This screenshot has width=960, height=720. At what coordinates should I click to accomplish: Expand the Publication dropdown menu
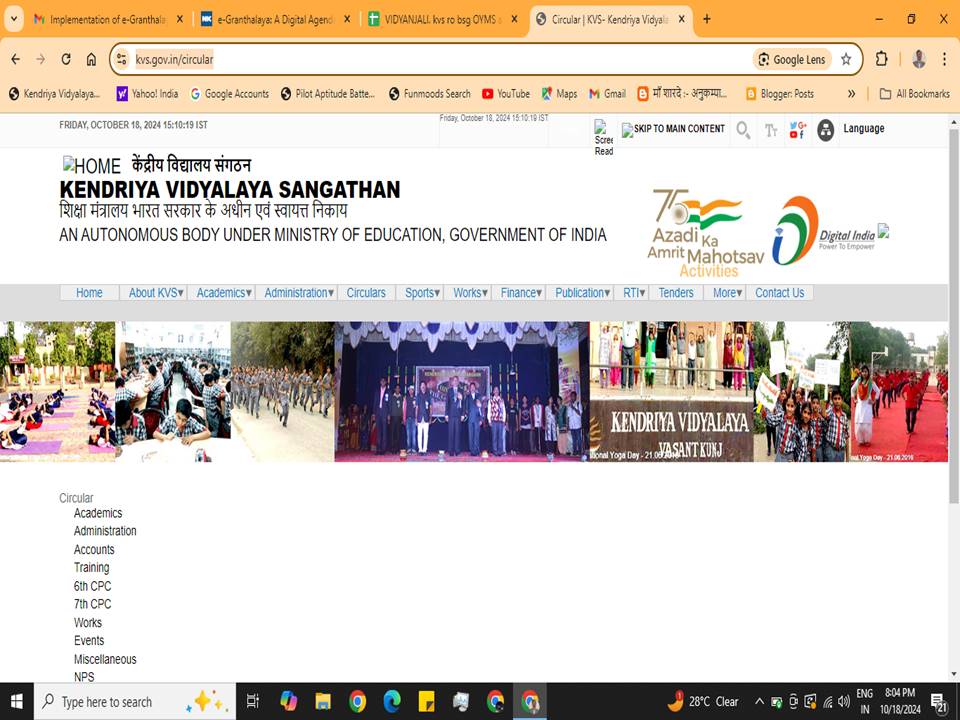click(582, 293)
